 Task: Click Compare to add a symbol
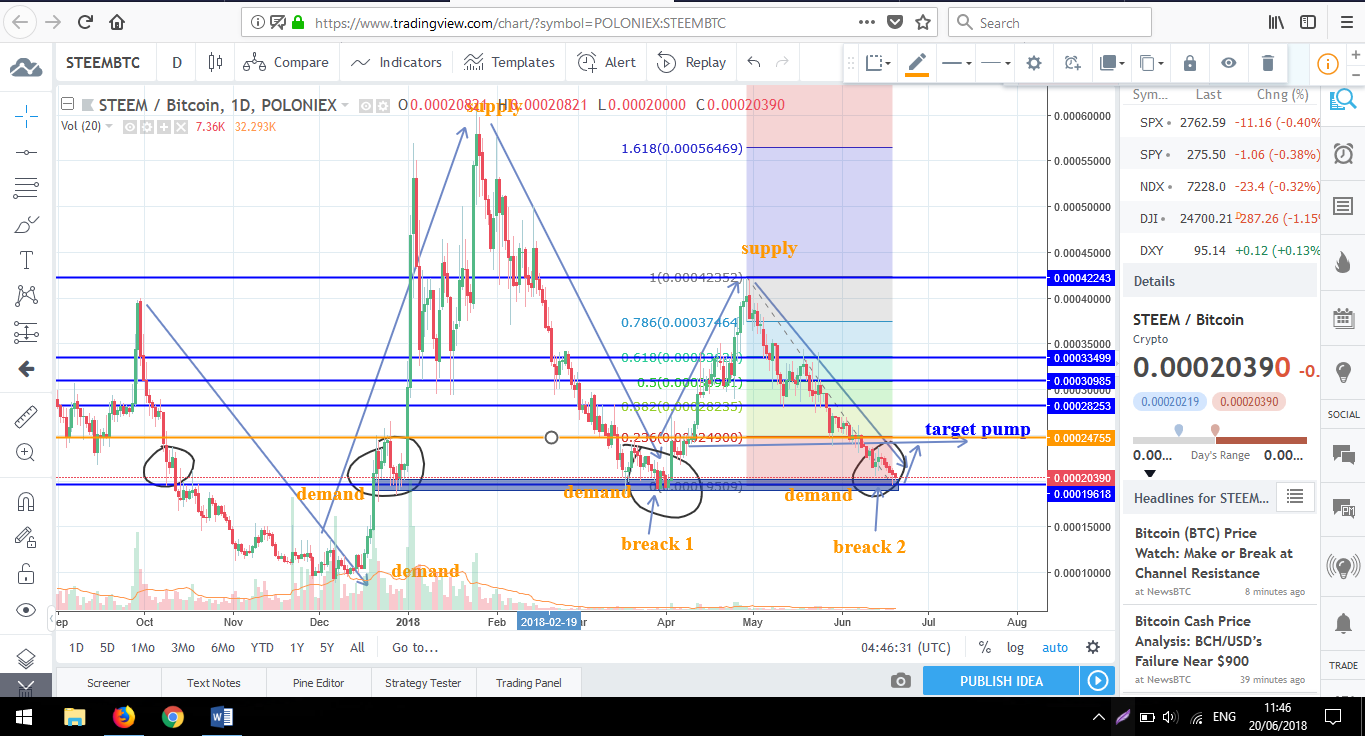(286, 62)
